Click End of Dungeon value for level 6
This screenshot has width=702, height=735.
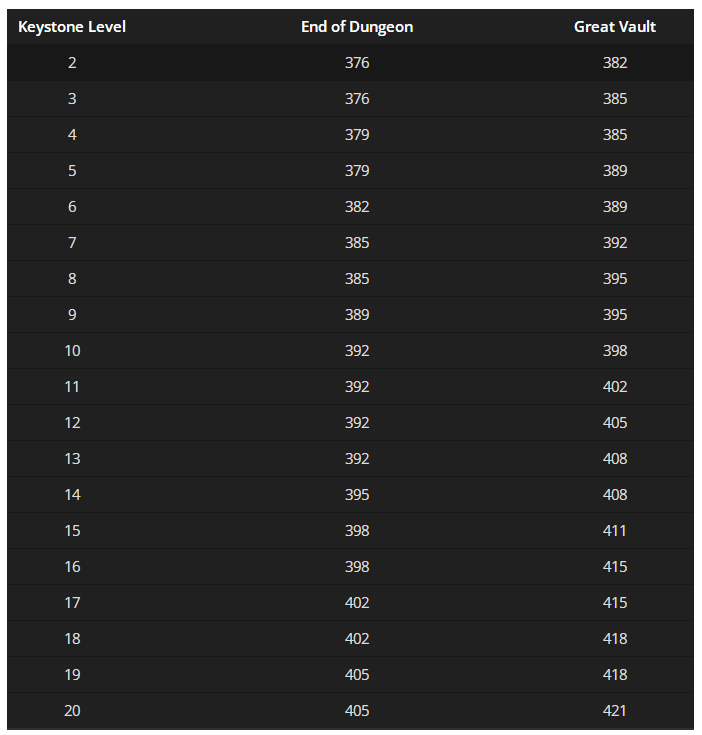pyautogui.click(x=357, y=207)
